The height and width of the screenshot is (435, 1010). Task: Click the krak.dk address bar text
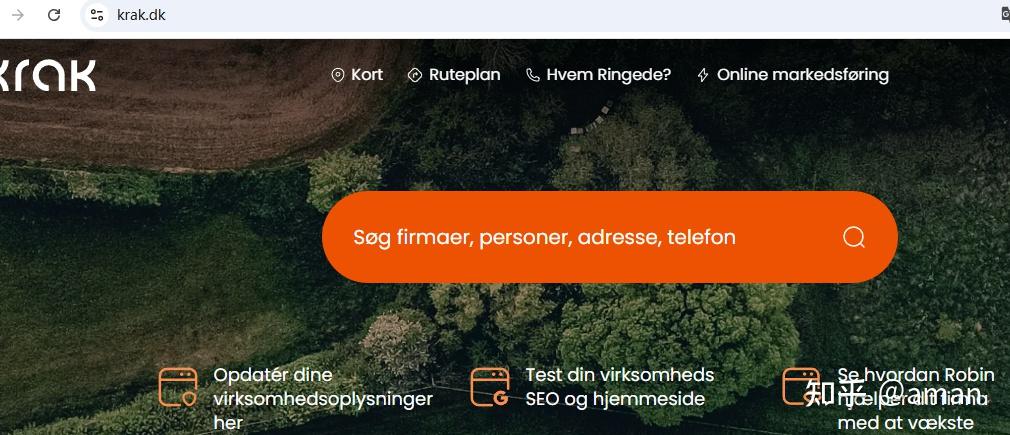click(141, 15)
